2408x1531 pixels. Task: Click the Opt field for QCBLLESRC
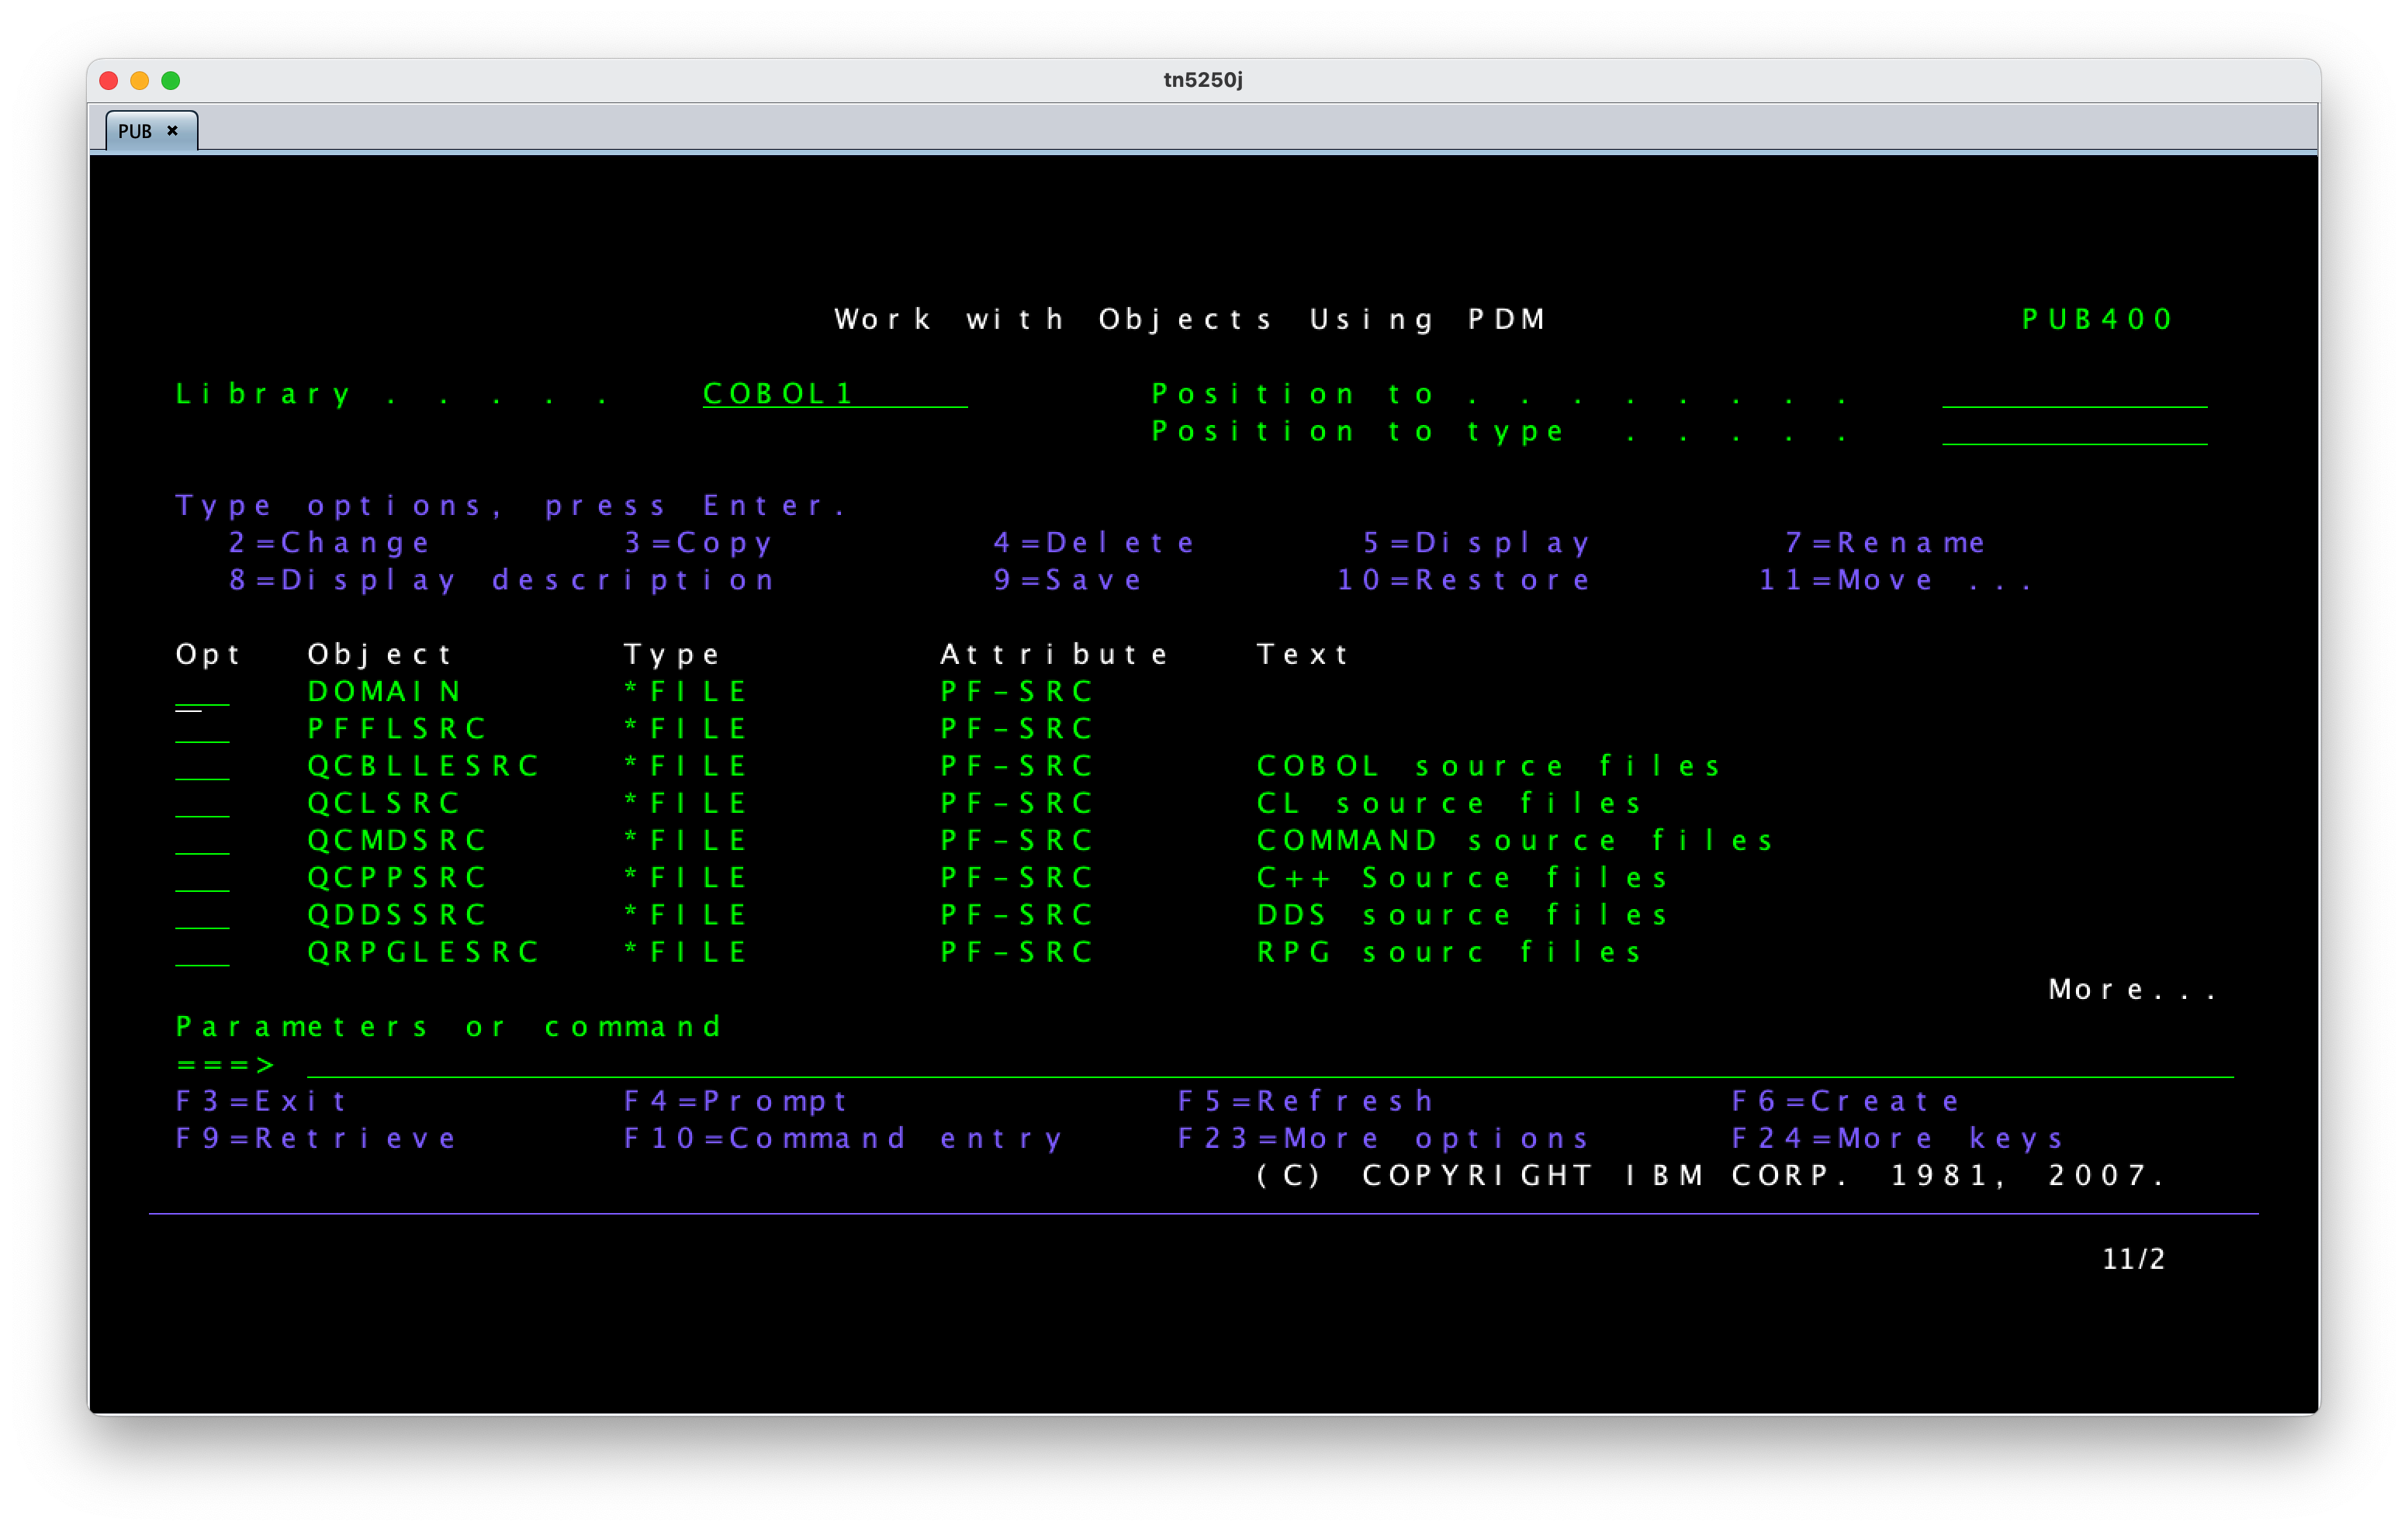202,766
